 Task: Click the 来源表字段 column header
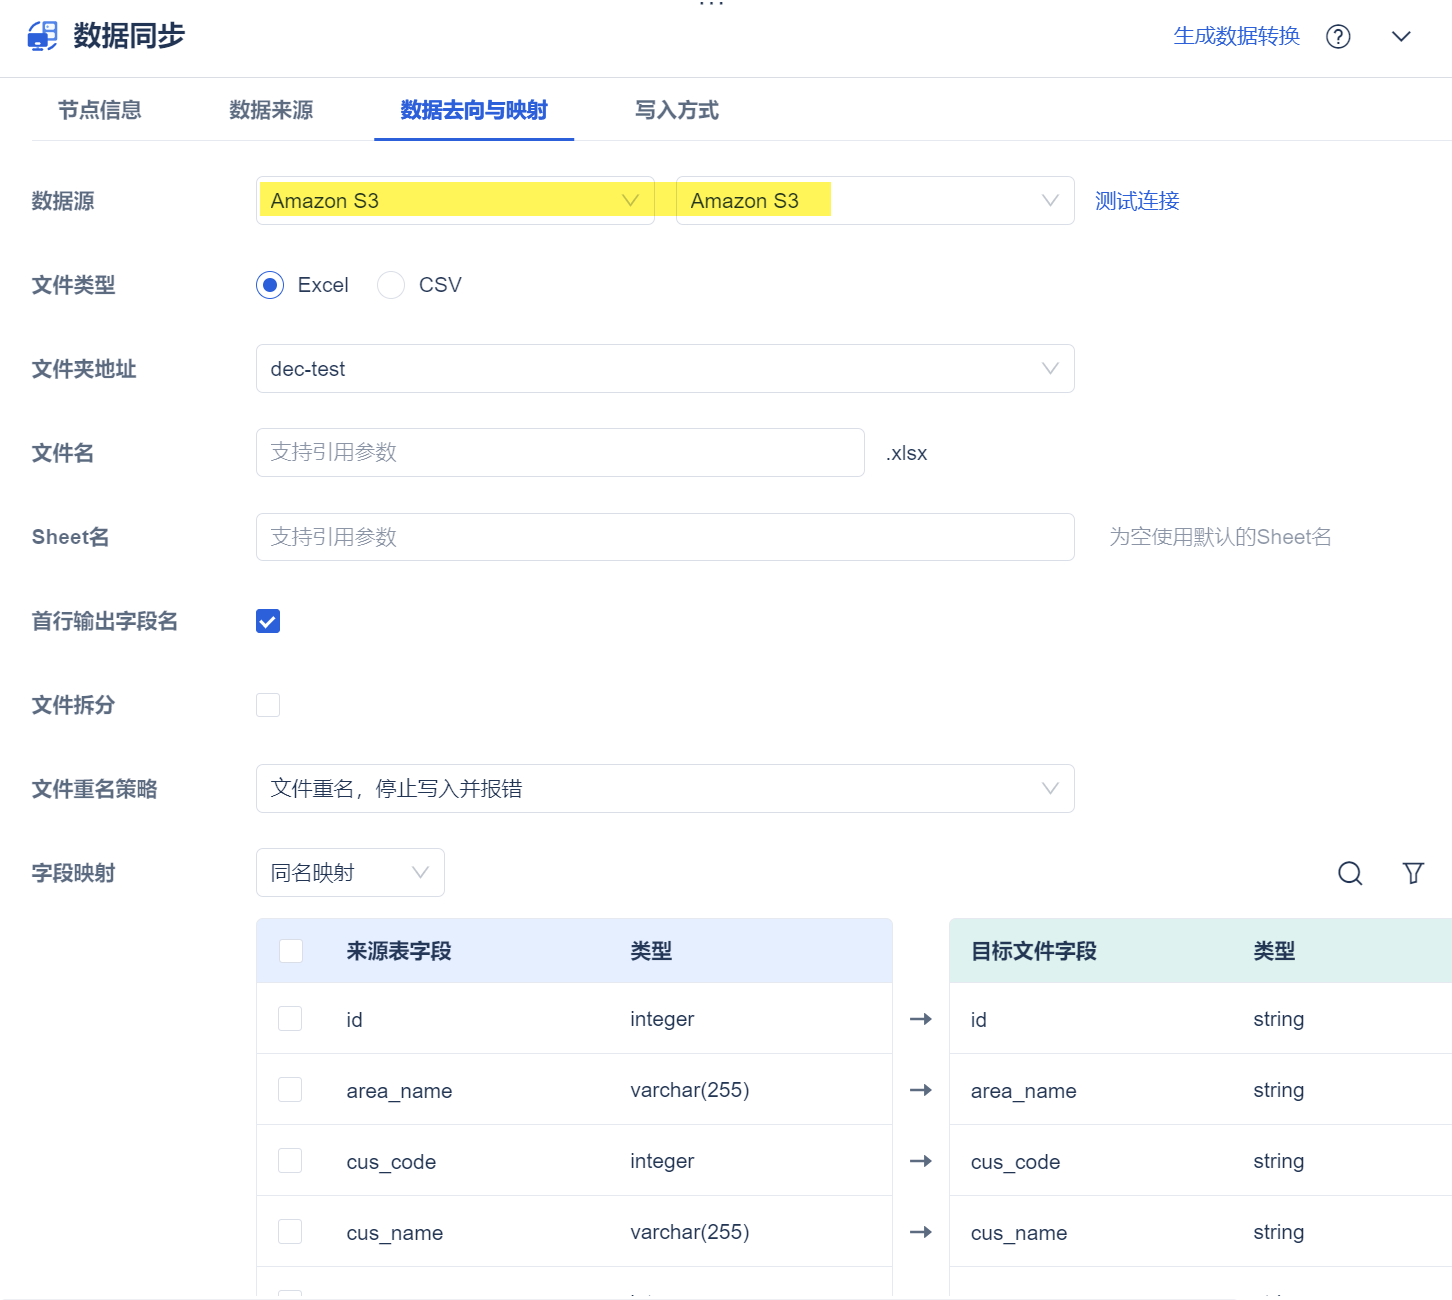[399, 951]
